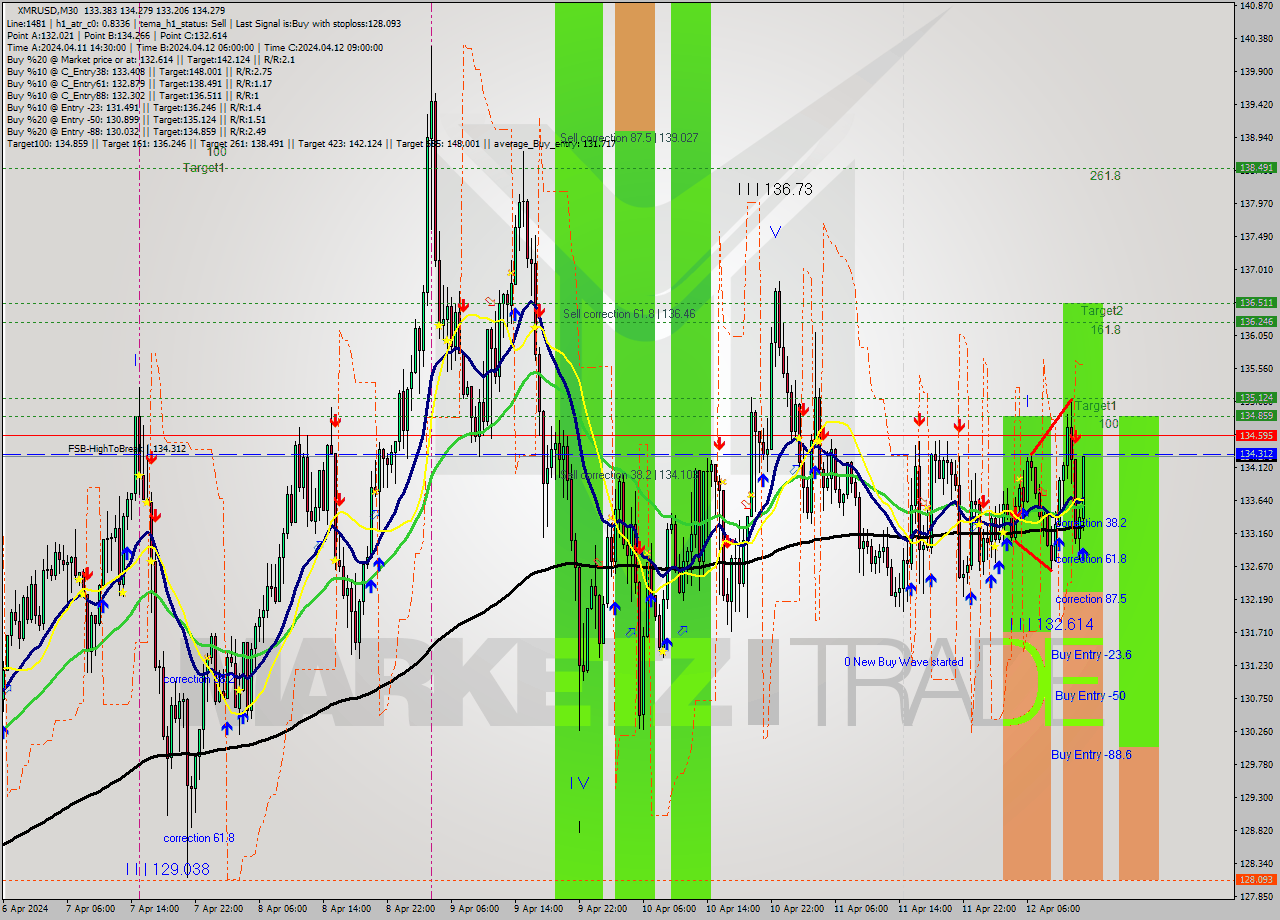This screenshot has height=920, width=1280.
Task: Select the 137.000 price axis value
Action: (1256, 270)
